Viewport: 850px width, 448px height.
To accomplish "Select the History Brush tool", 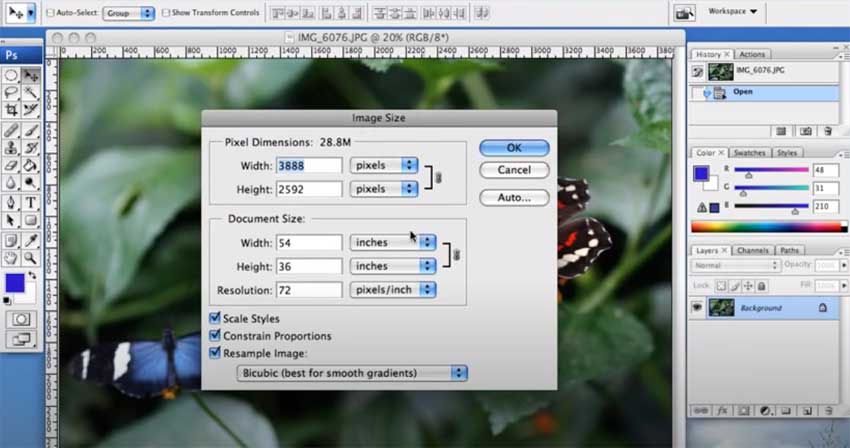I will click(31, 148).
